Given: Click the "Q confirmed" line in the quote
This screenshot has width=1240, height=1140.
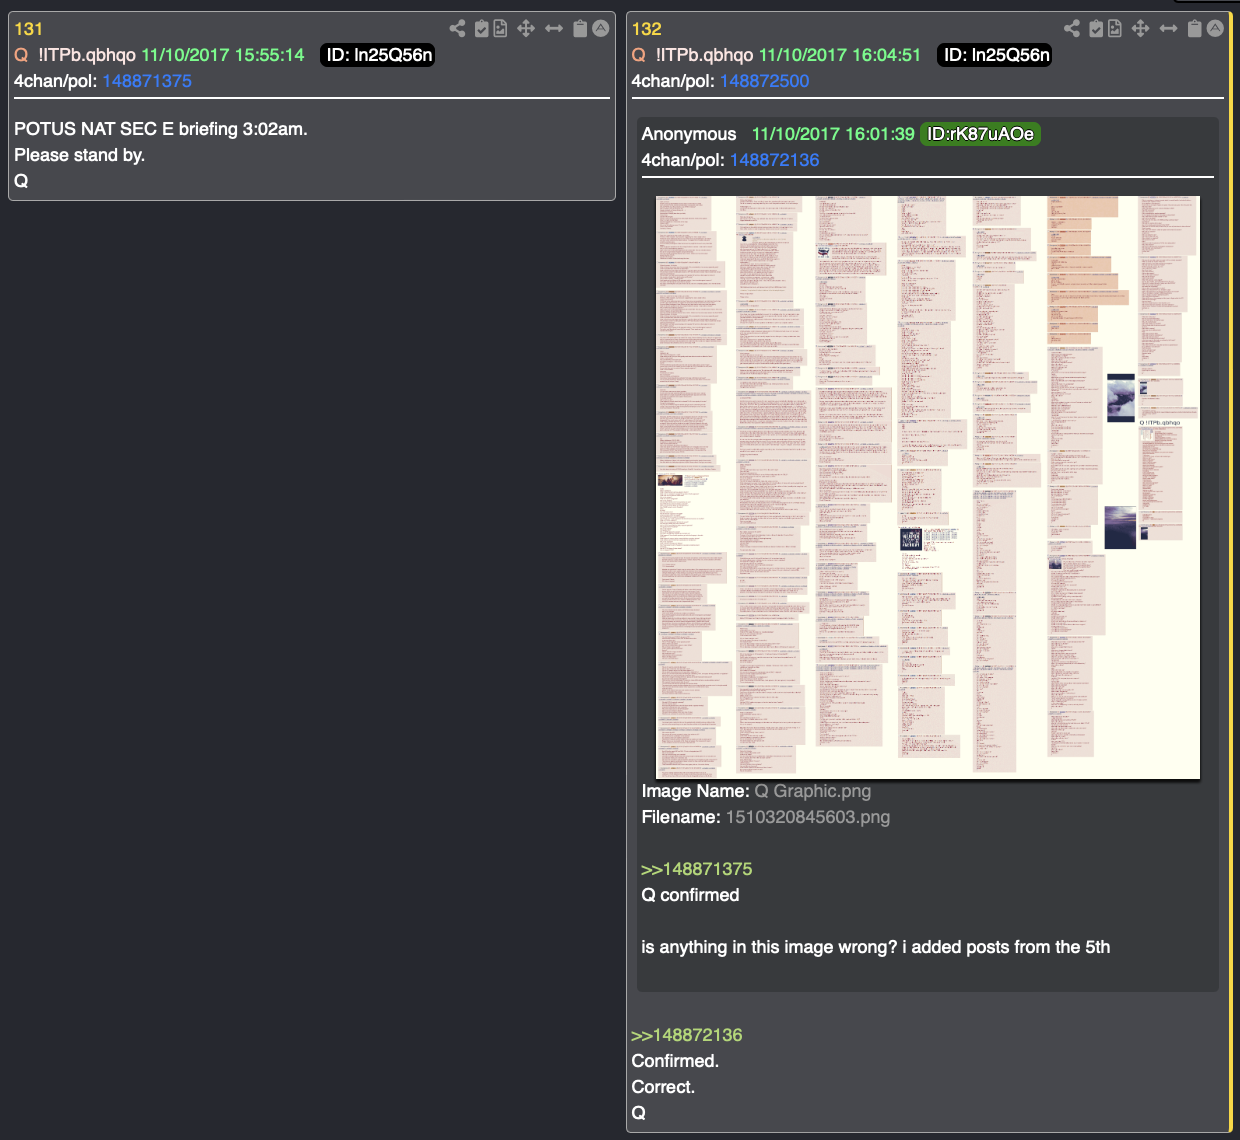Looking at the screenshot, I should tap(690, 895).
